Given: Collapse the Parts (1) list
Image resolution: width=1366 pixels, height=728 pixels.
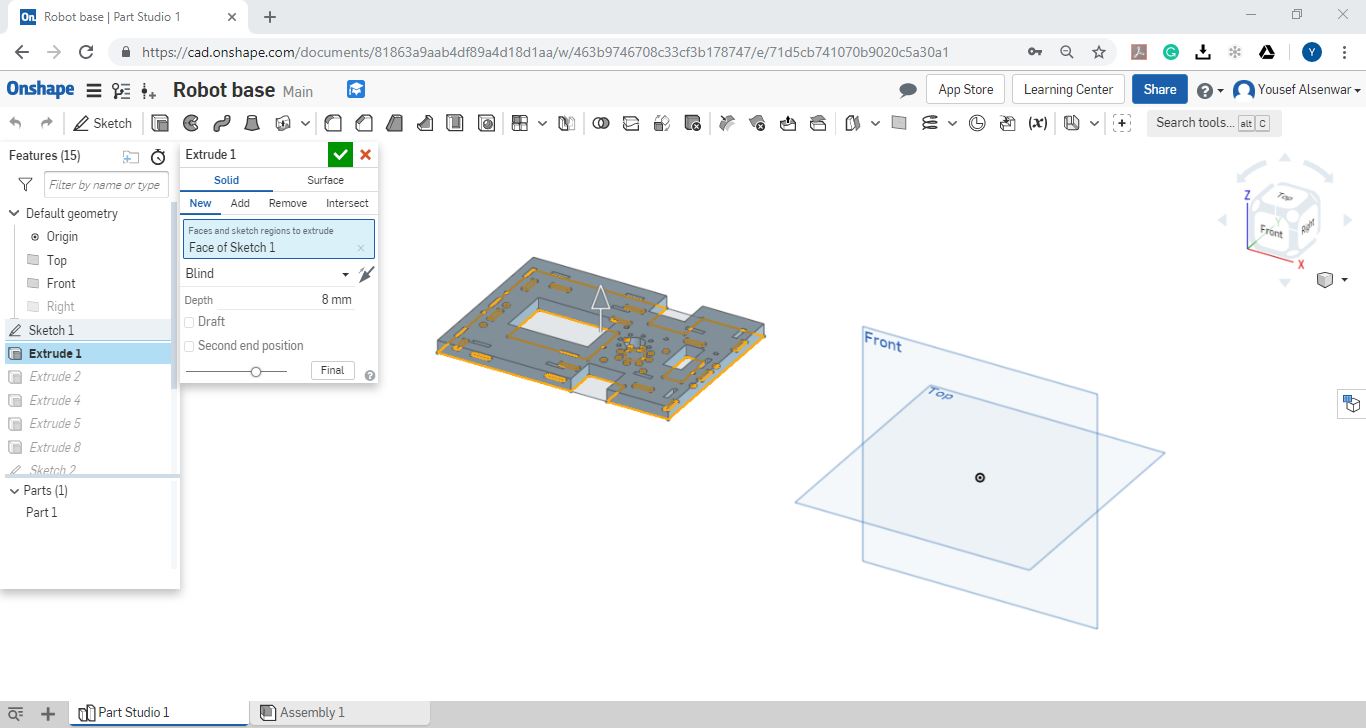Looking at the screenshot, I should (x=14, y=491).
